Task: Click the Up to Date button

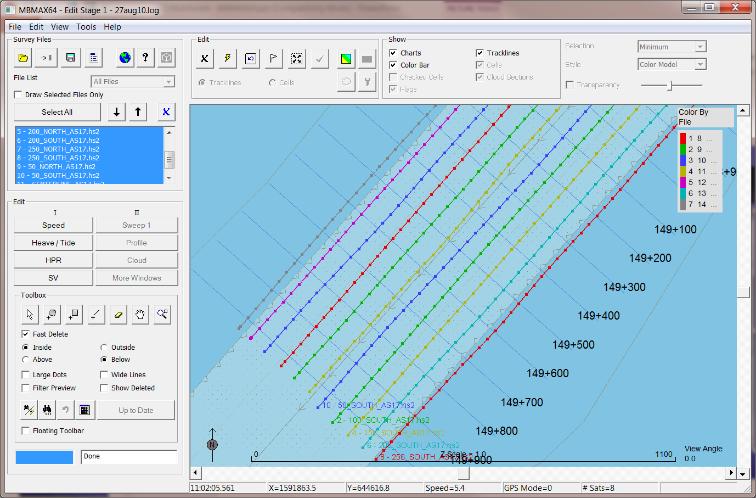Action: 136,410
